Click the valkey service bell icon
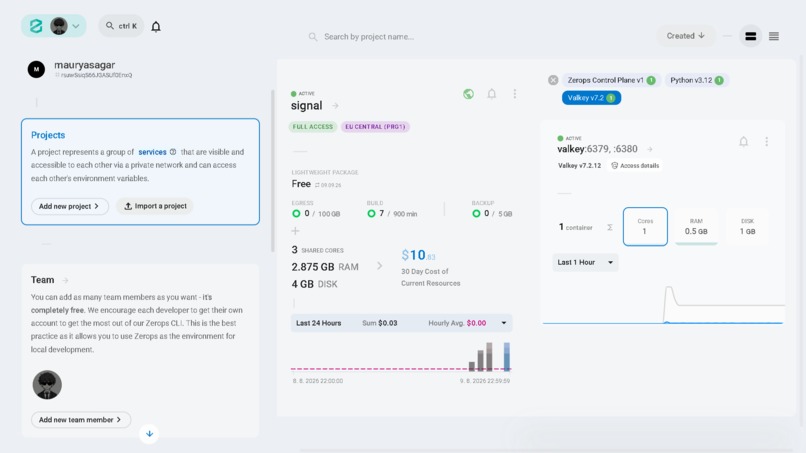The height and width of the screenshot is (453, 806). (743, 141)
